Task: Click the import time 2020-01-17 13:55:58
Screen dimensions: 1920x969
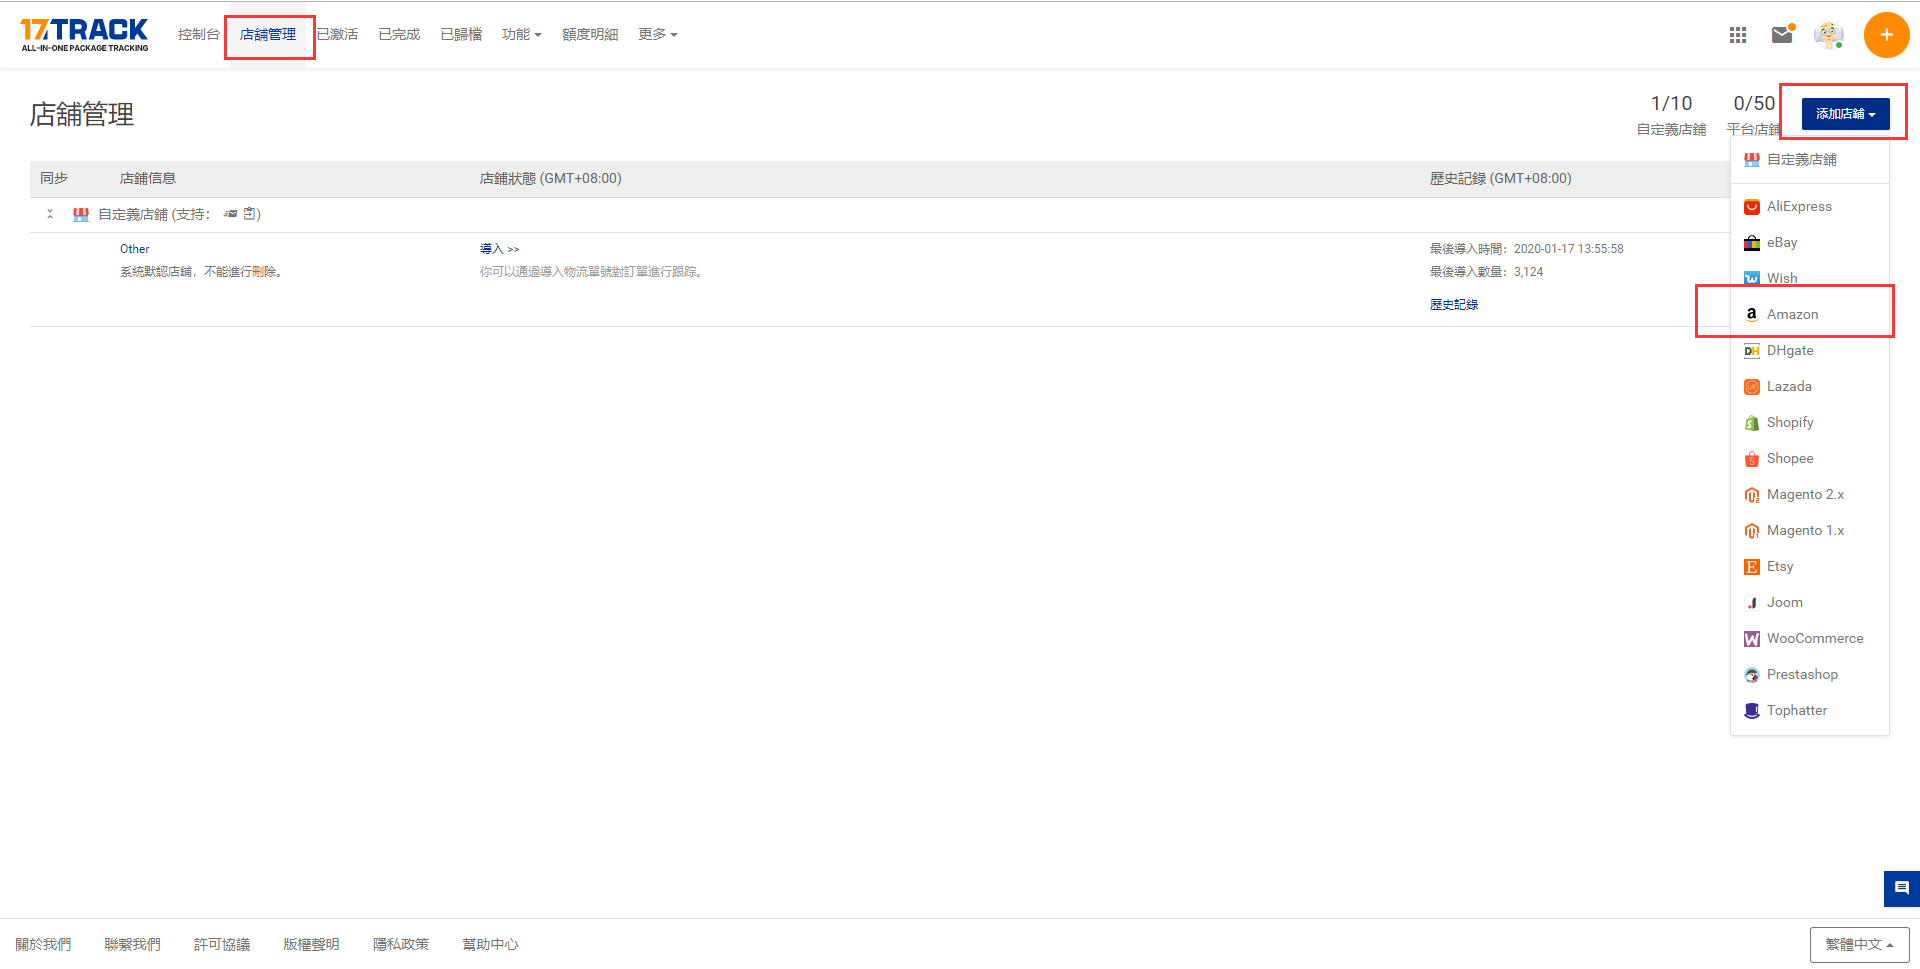Action: click(x=1568, y=249)
